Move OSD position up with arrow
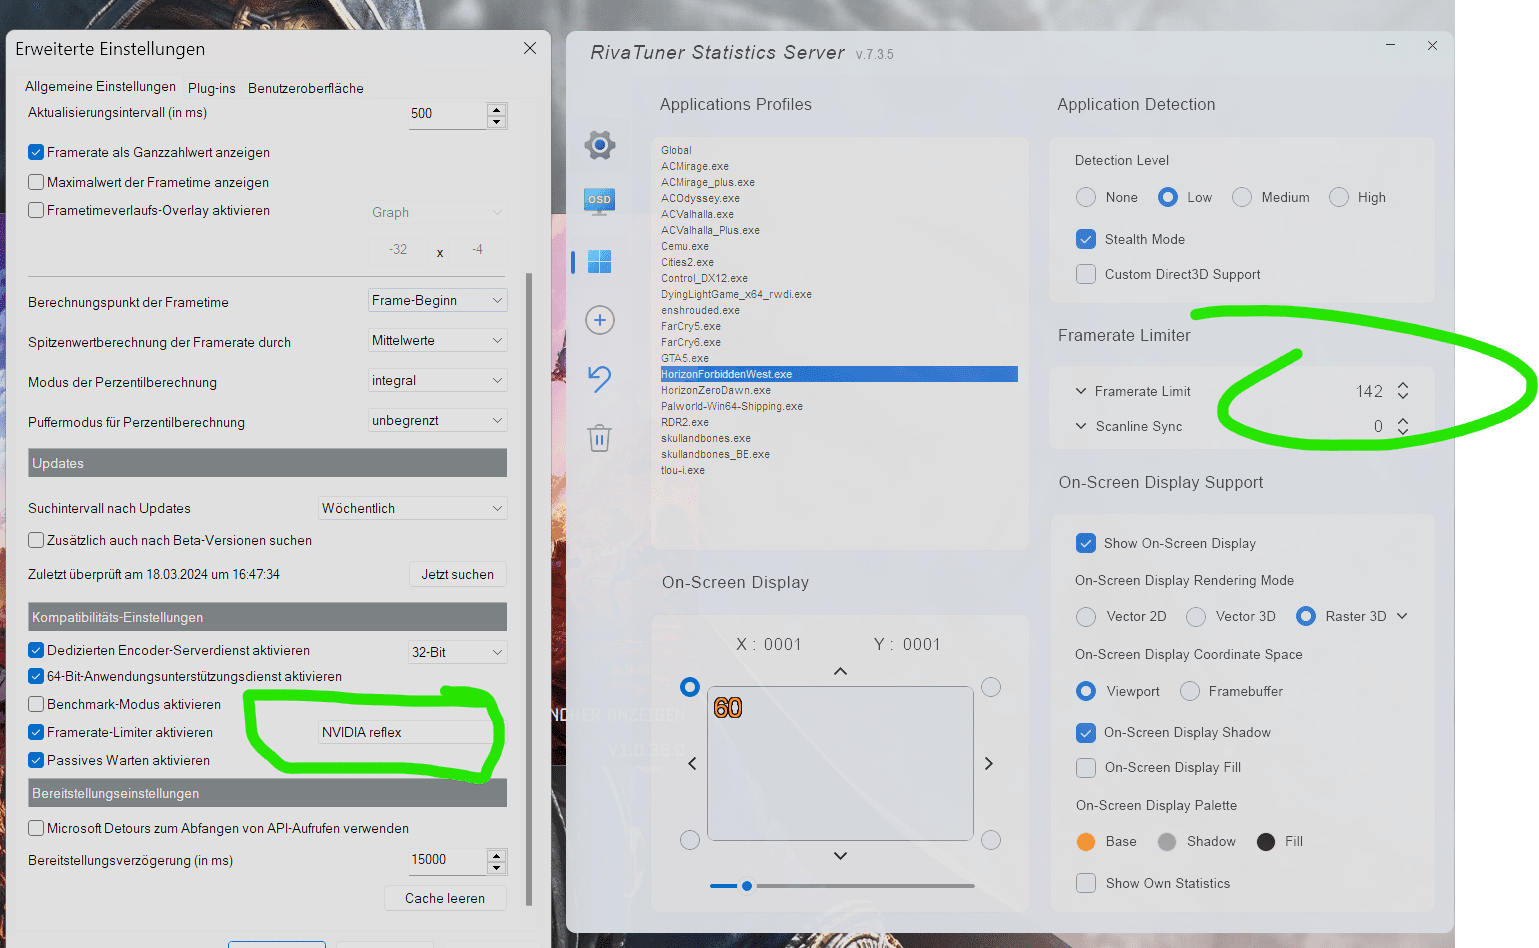The height and width of the screenshot is (948, 1539). click(x=841, y=671)
